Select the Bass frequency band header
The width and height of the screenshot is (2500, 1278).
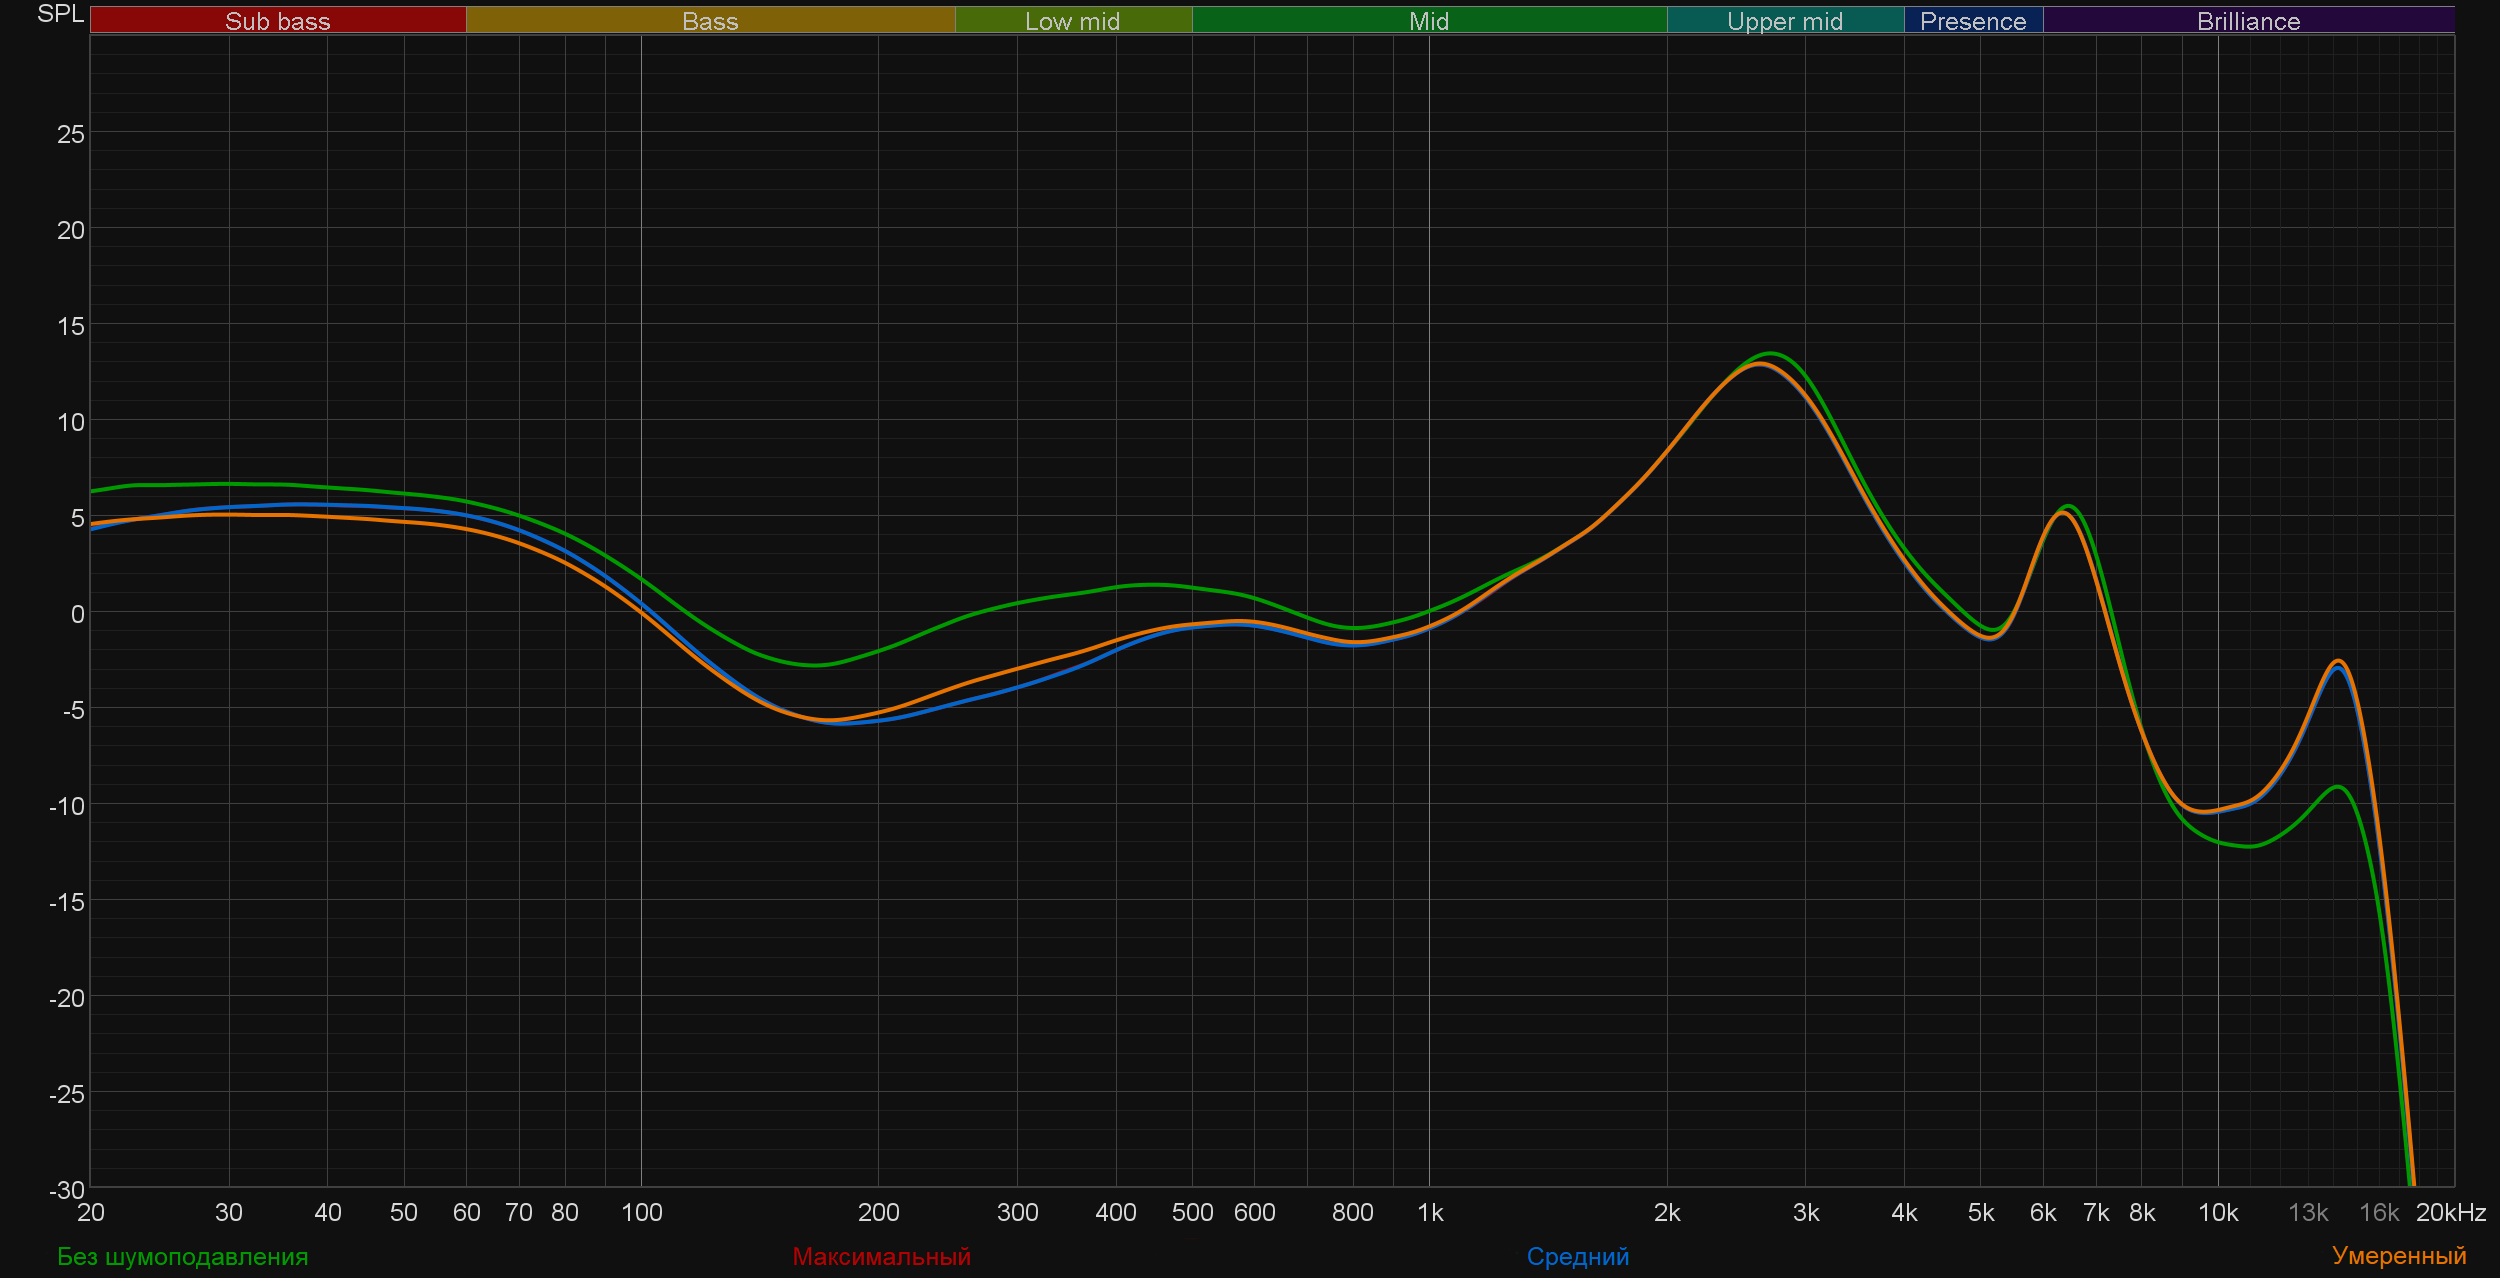[710, 21]
